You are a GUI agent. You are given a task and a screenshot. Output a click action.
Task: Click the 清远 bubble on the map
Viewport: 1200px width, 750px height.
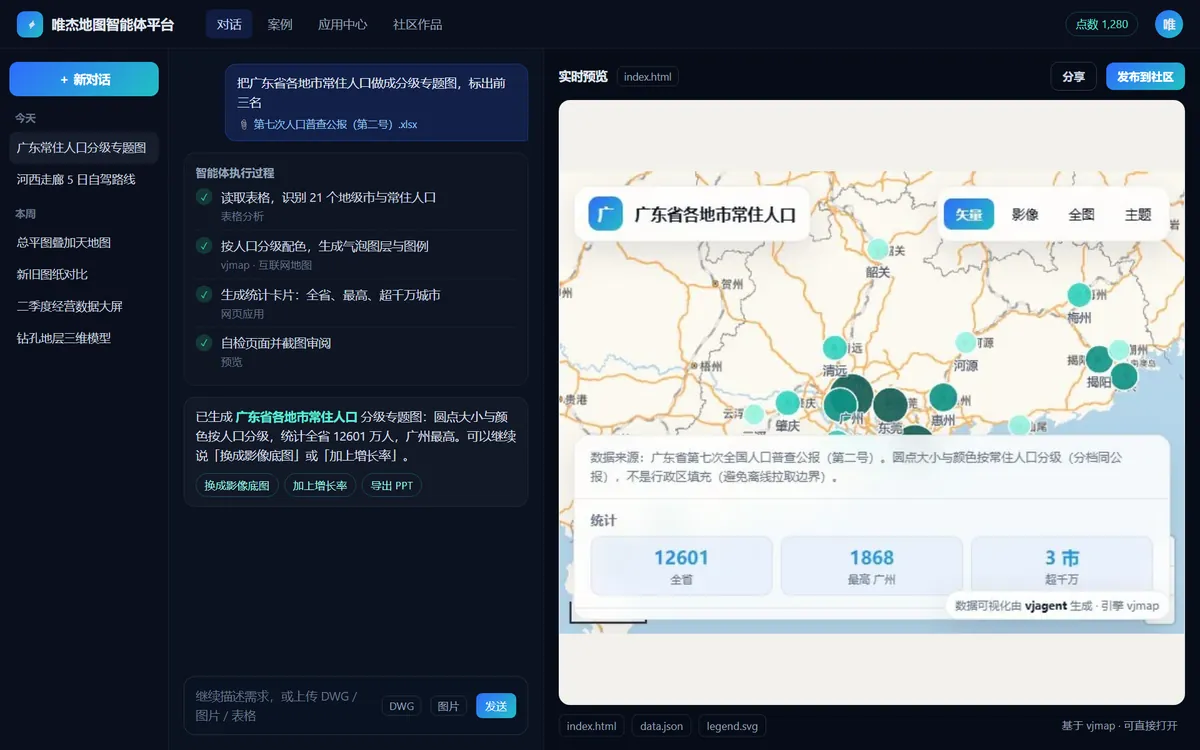coord(835,348)
